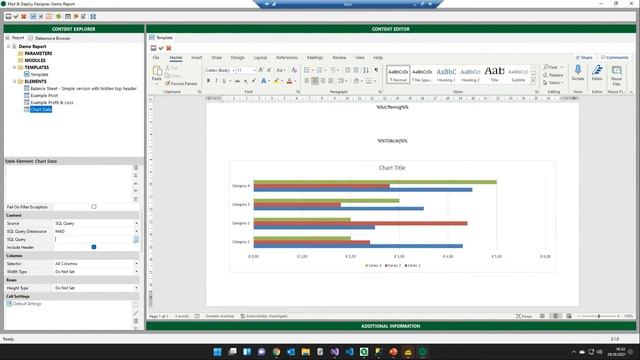Switch to the Datasource Browser tab

click(49, 38)
